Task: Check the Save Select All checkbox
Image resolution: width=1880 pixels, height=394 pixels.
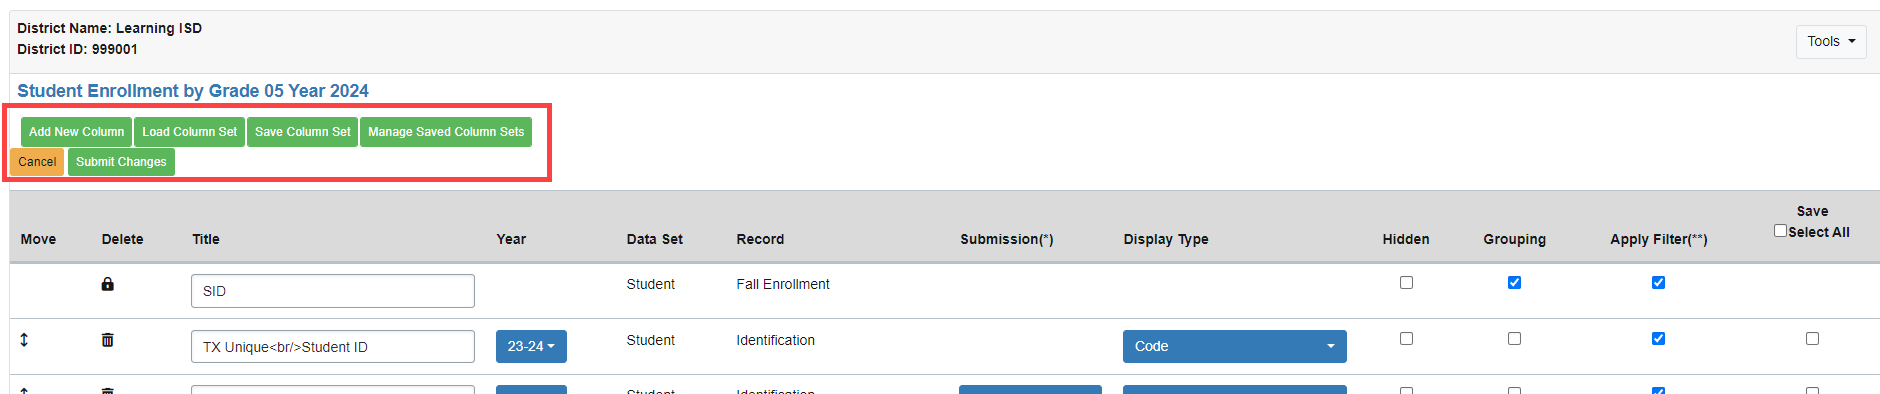Action: pyautogui.click(x=1780, y=231)
